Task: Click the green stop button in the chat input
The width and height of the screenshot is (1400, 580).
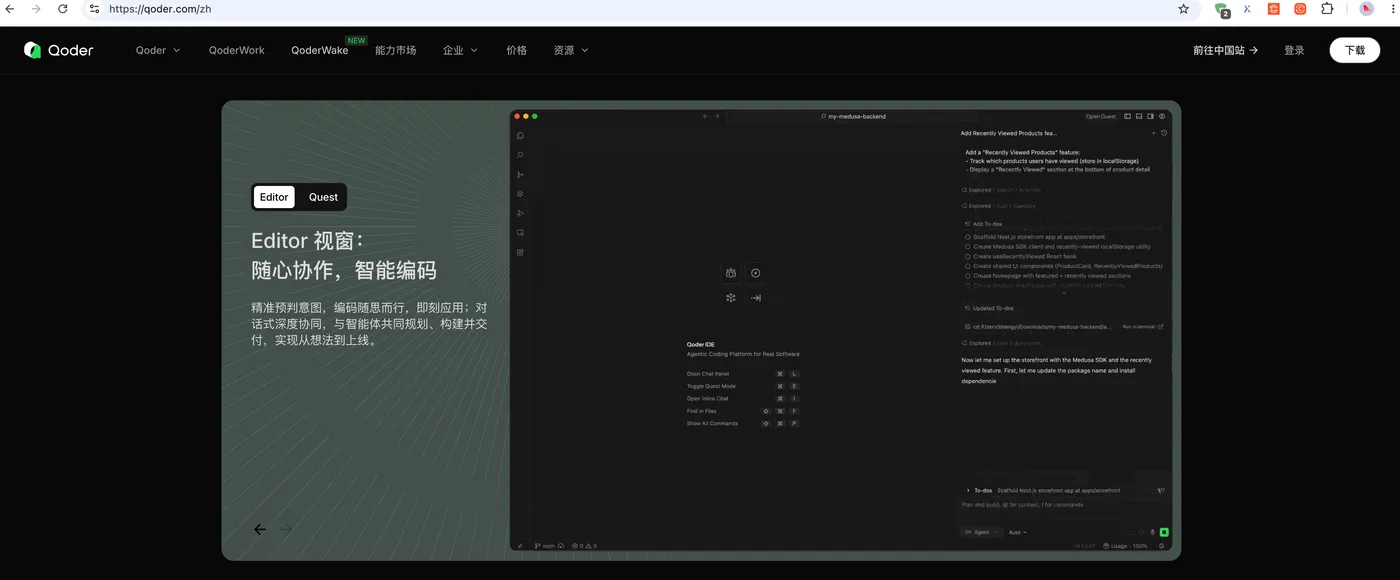Action: pyautogui.click(x=1164, y=532)
